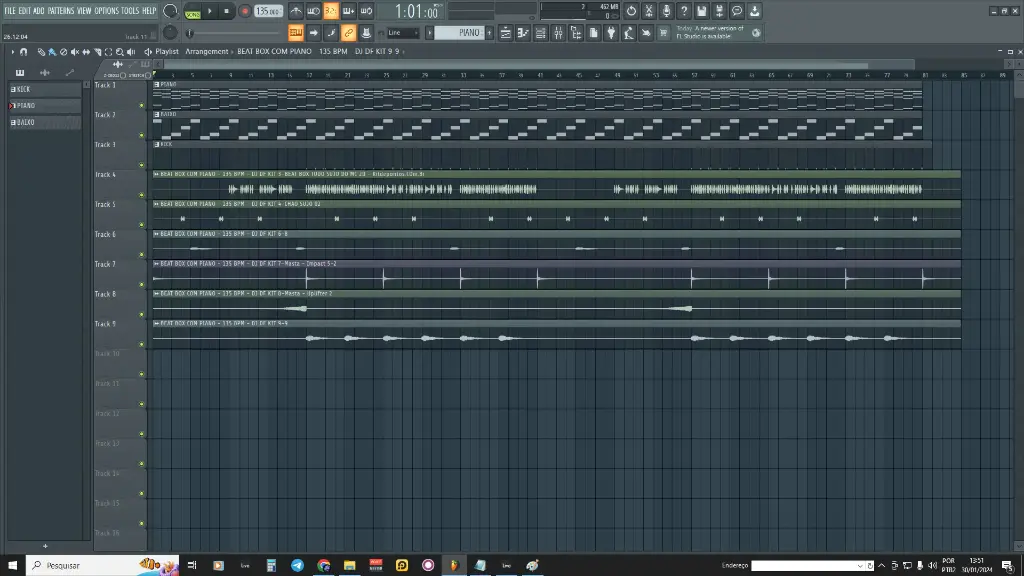Toggle wait for input to start playing
This screenshot has height=576, width=1024.
313,11
